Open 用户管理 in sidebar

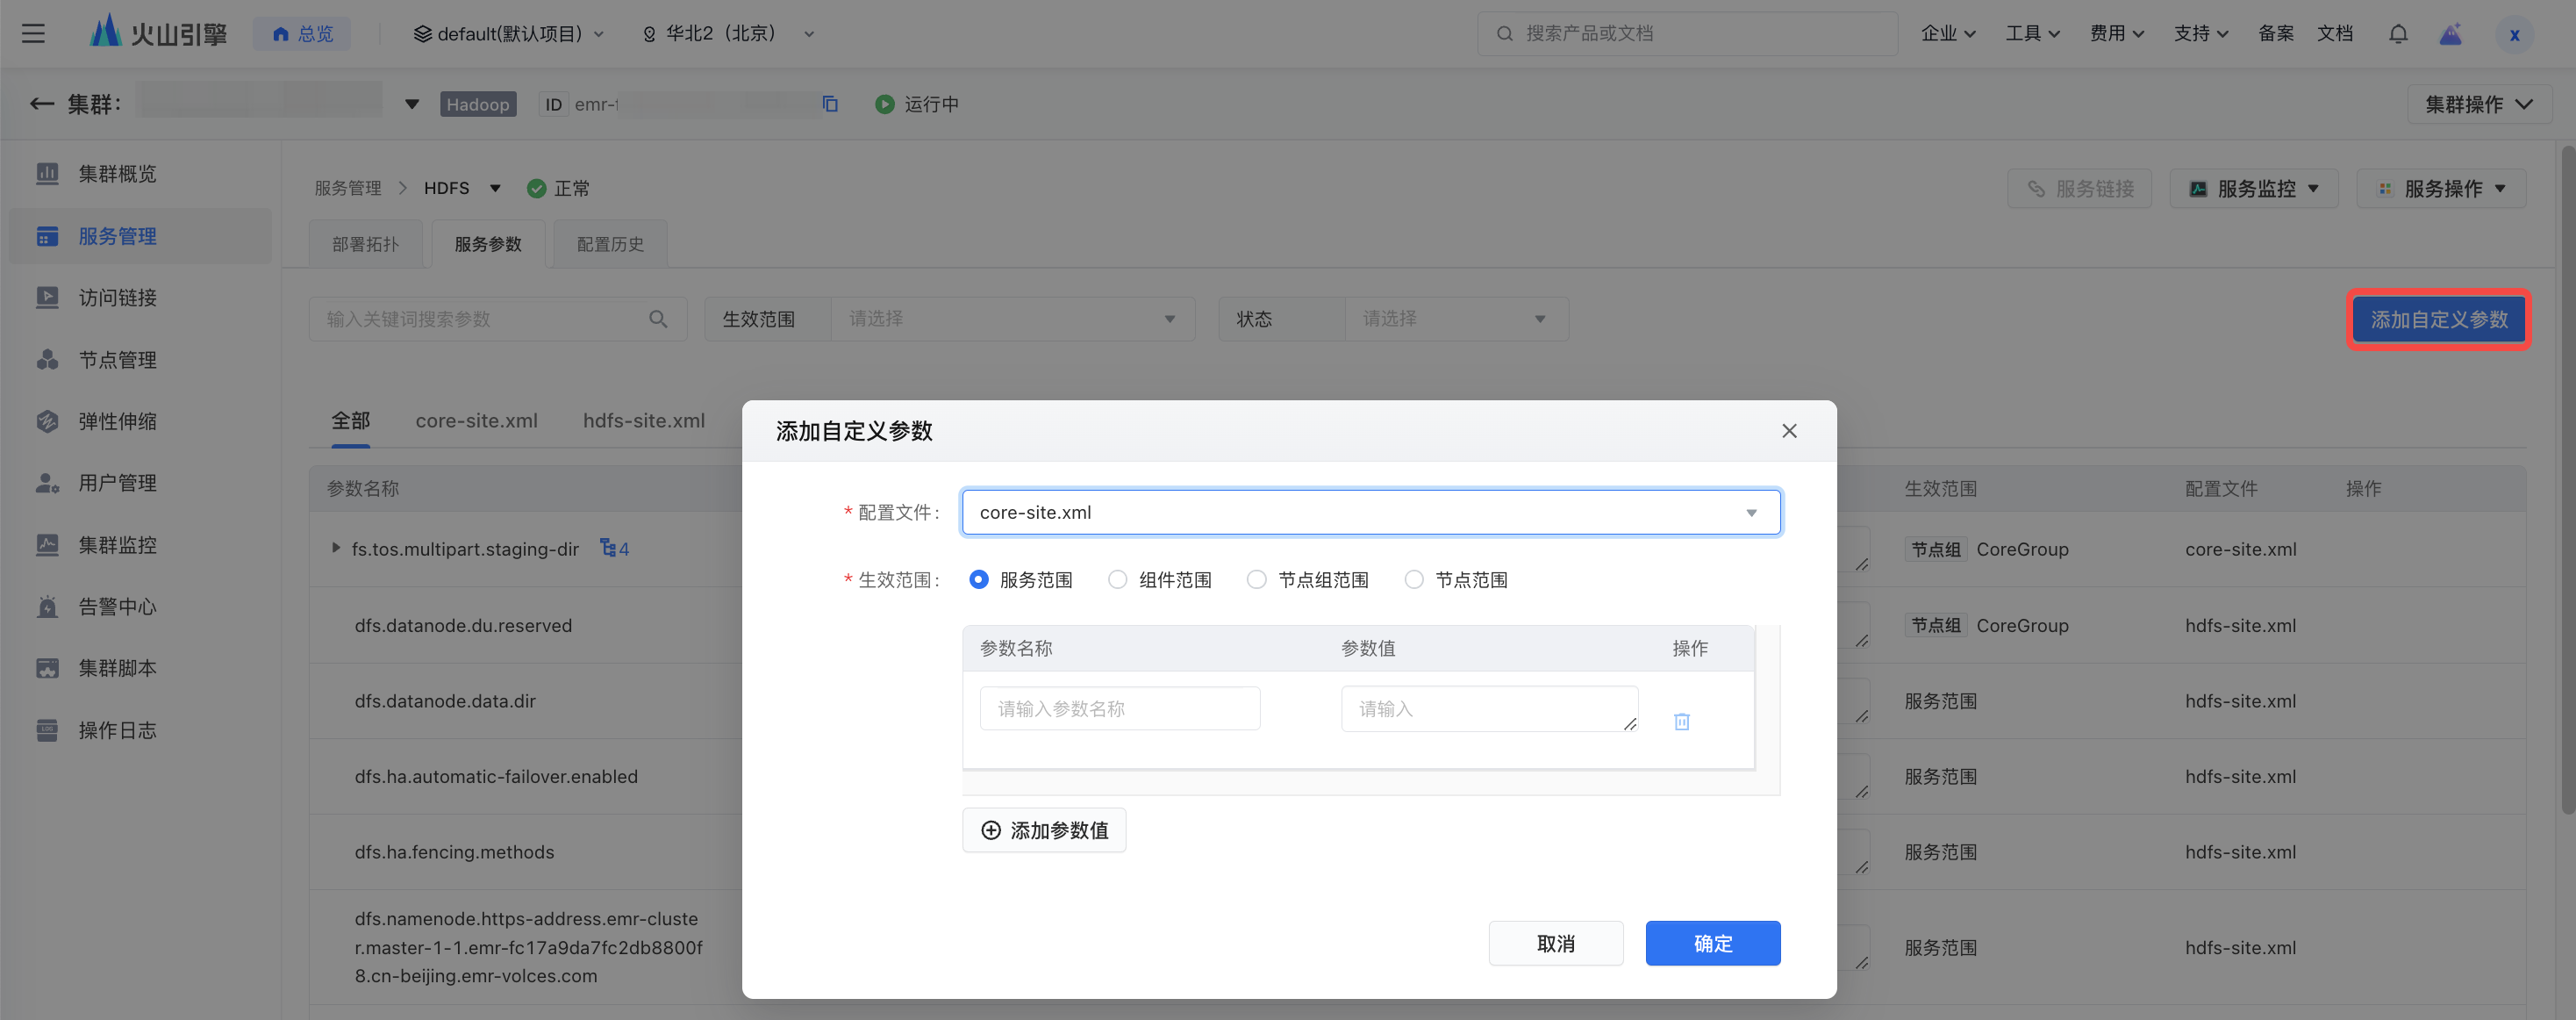117,483
